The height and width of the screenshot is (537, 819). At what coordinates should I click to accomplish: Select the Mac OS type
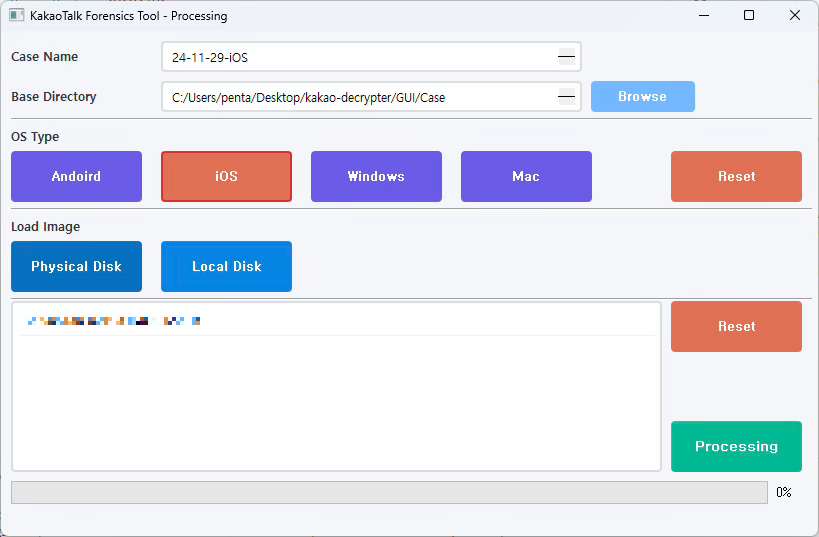[x=526, y=177]
